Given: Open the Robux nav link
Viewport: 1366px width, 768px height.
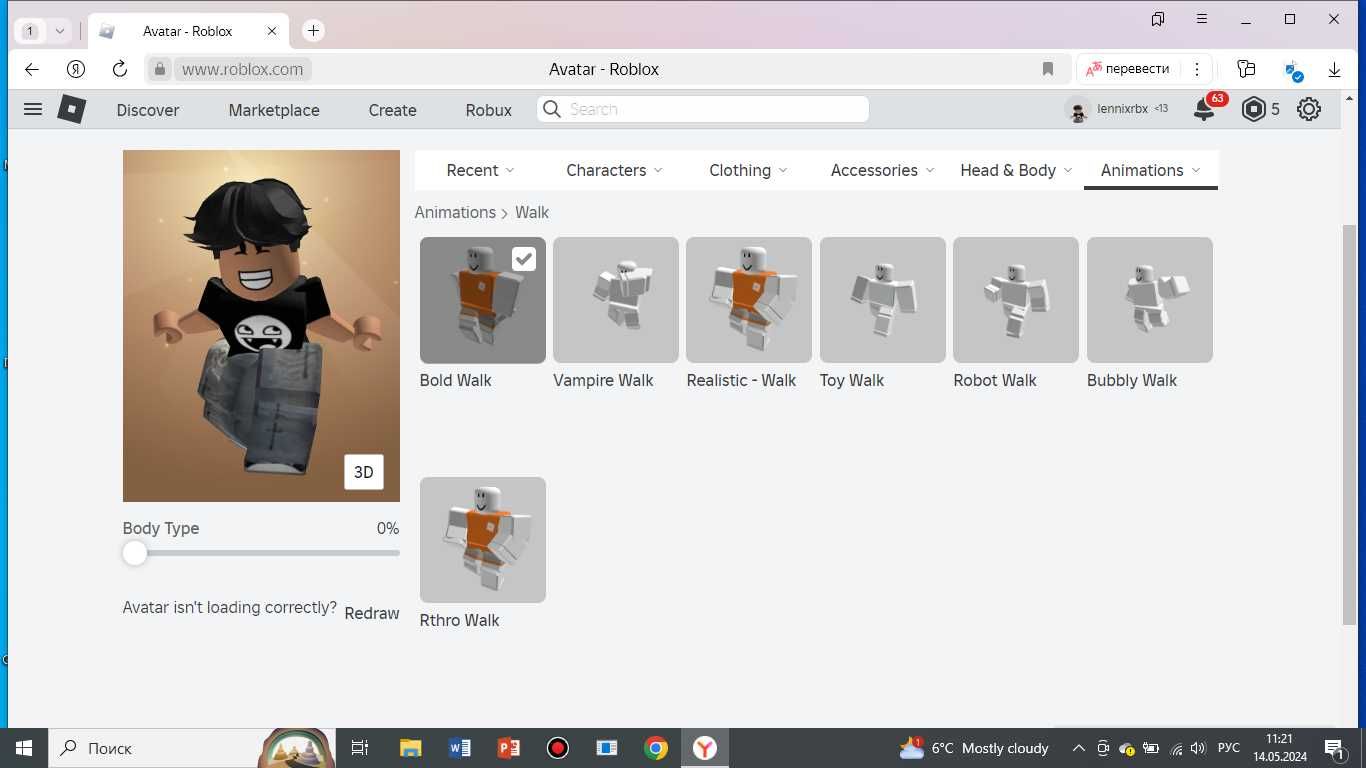Looking at the screenshot, I should coord(488,110).
